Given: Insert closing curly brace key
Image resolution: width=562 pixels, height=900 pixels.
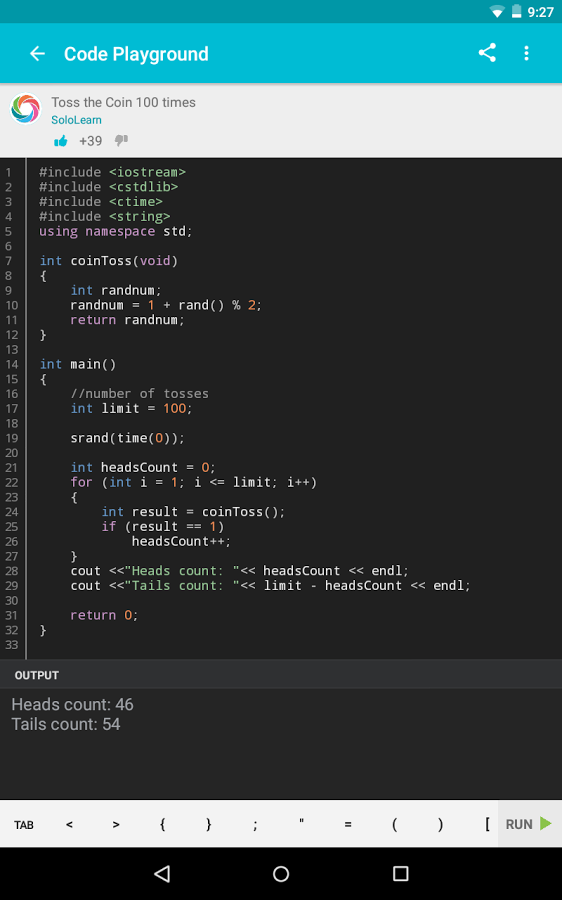Looking at the screenshot, I should coord(208,825).
